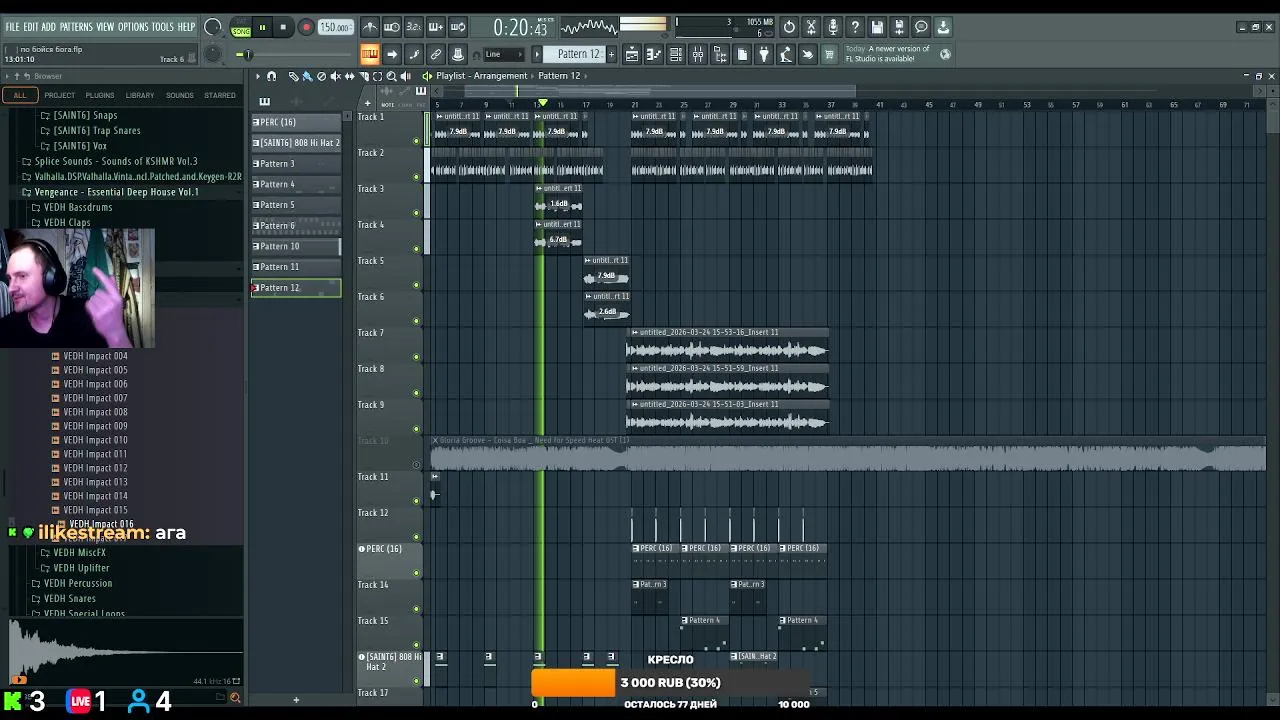1280x720 pixels.
Task: Open the content shop cart icon
Action: coord(829,54)
